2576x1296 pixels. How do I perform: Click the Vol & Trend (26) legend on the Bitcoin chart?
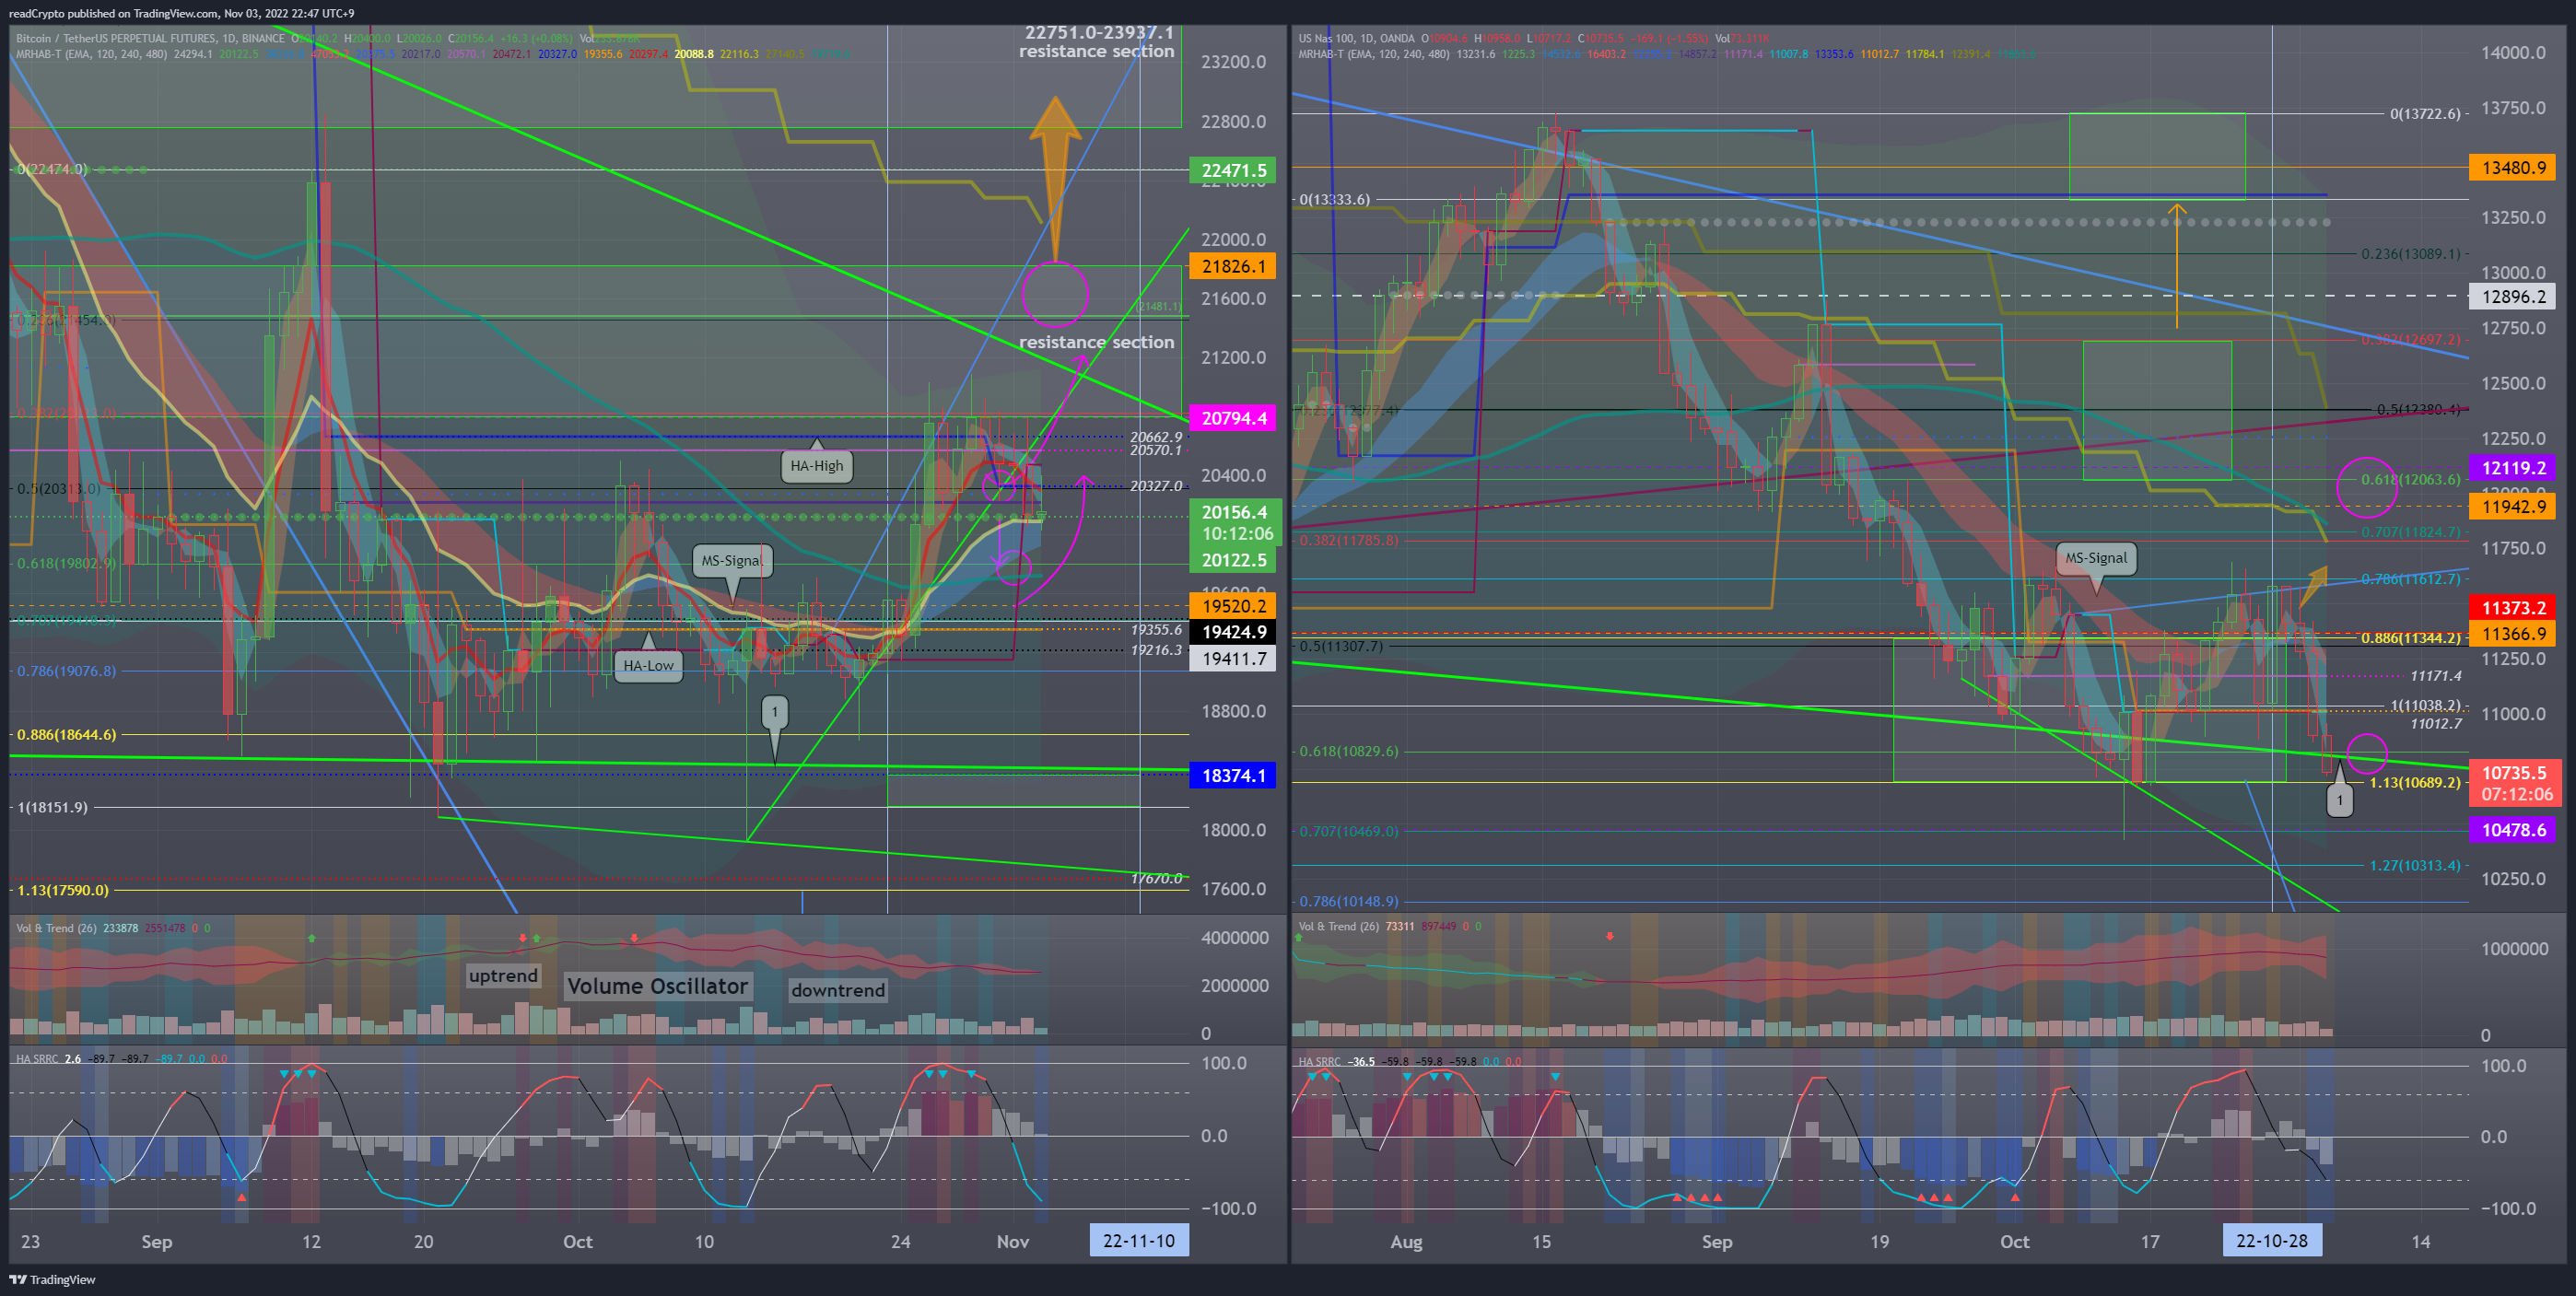pos(56,928)
